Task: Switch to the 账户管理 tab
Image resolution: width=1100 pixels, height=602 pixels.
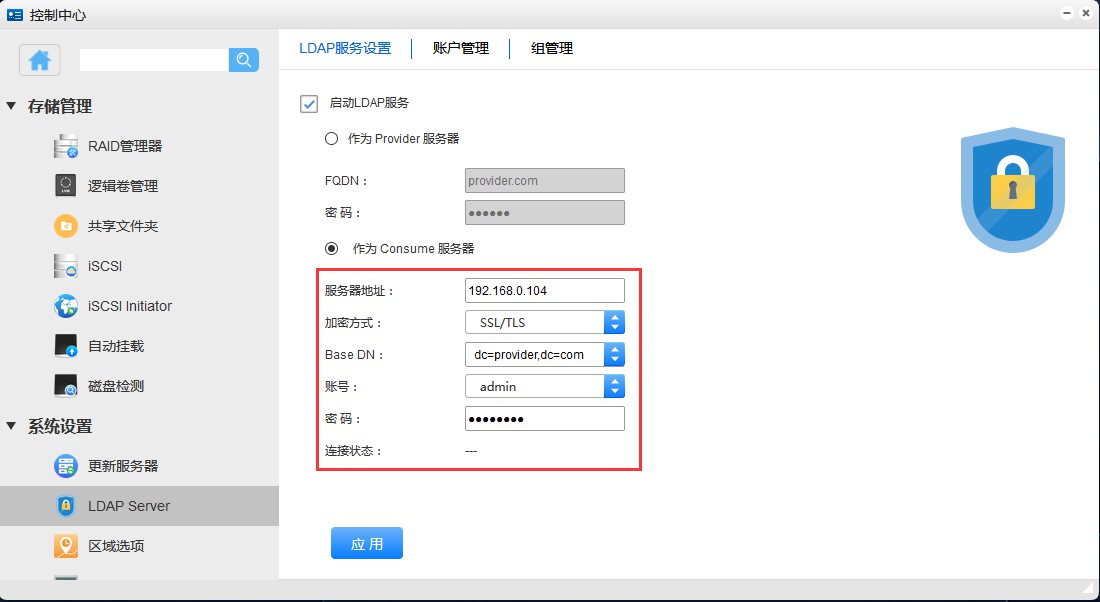Action: (460, 48)
